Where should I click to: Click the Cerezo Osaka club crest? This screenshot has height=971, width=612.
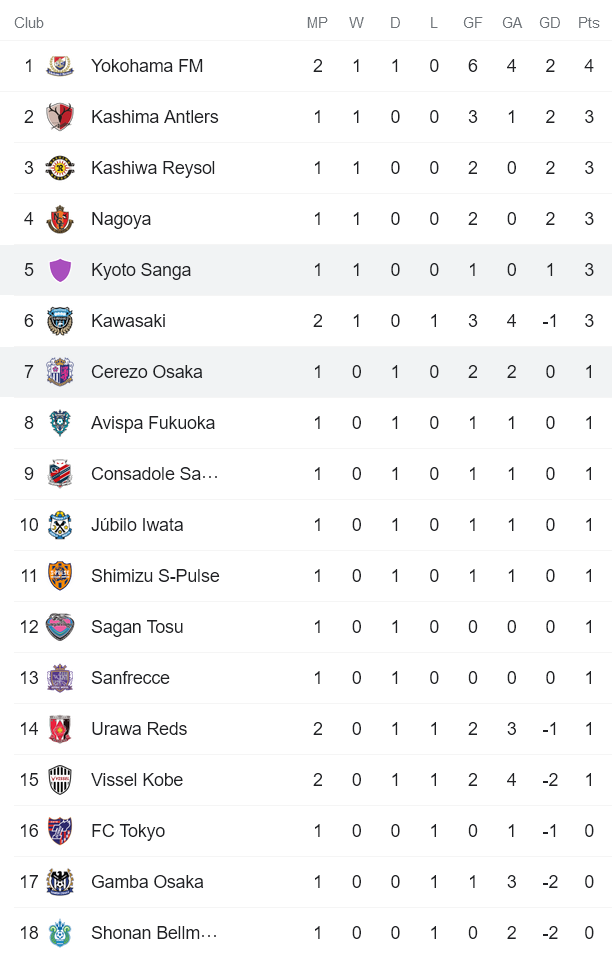point(59,371)
